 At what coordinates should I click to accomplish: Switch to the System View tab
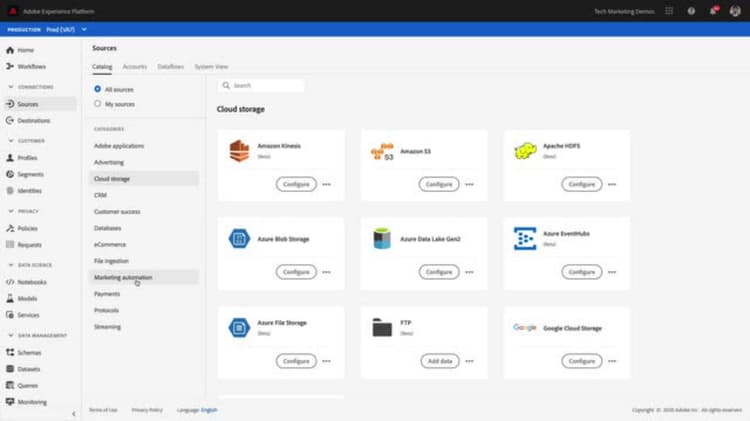(211, 66)
